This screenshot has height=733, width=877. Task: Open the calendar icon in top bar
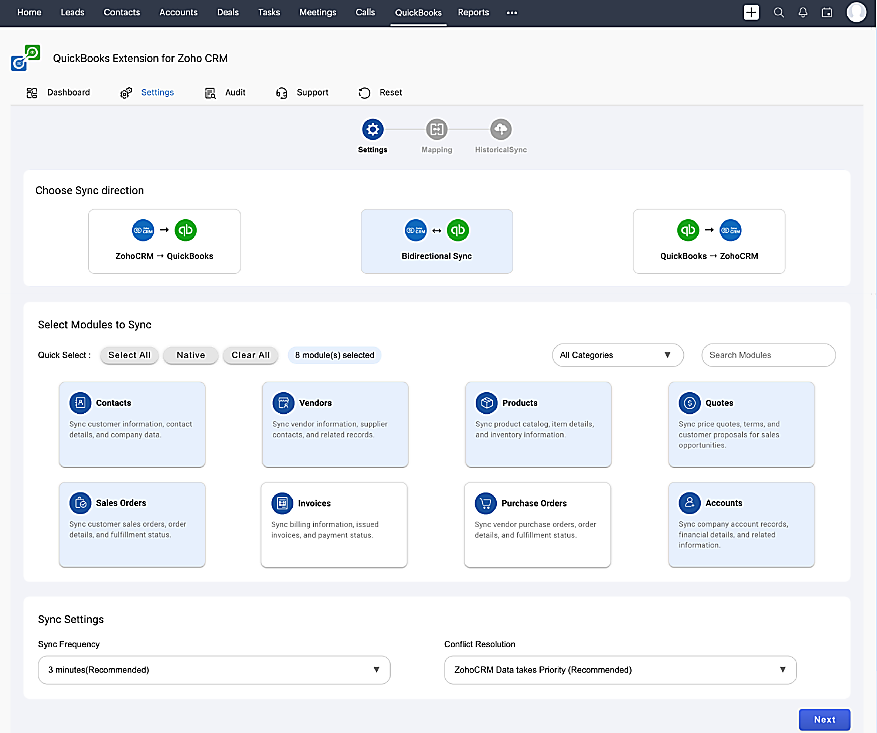point(827,12)
